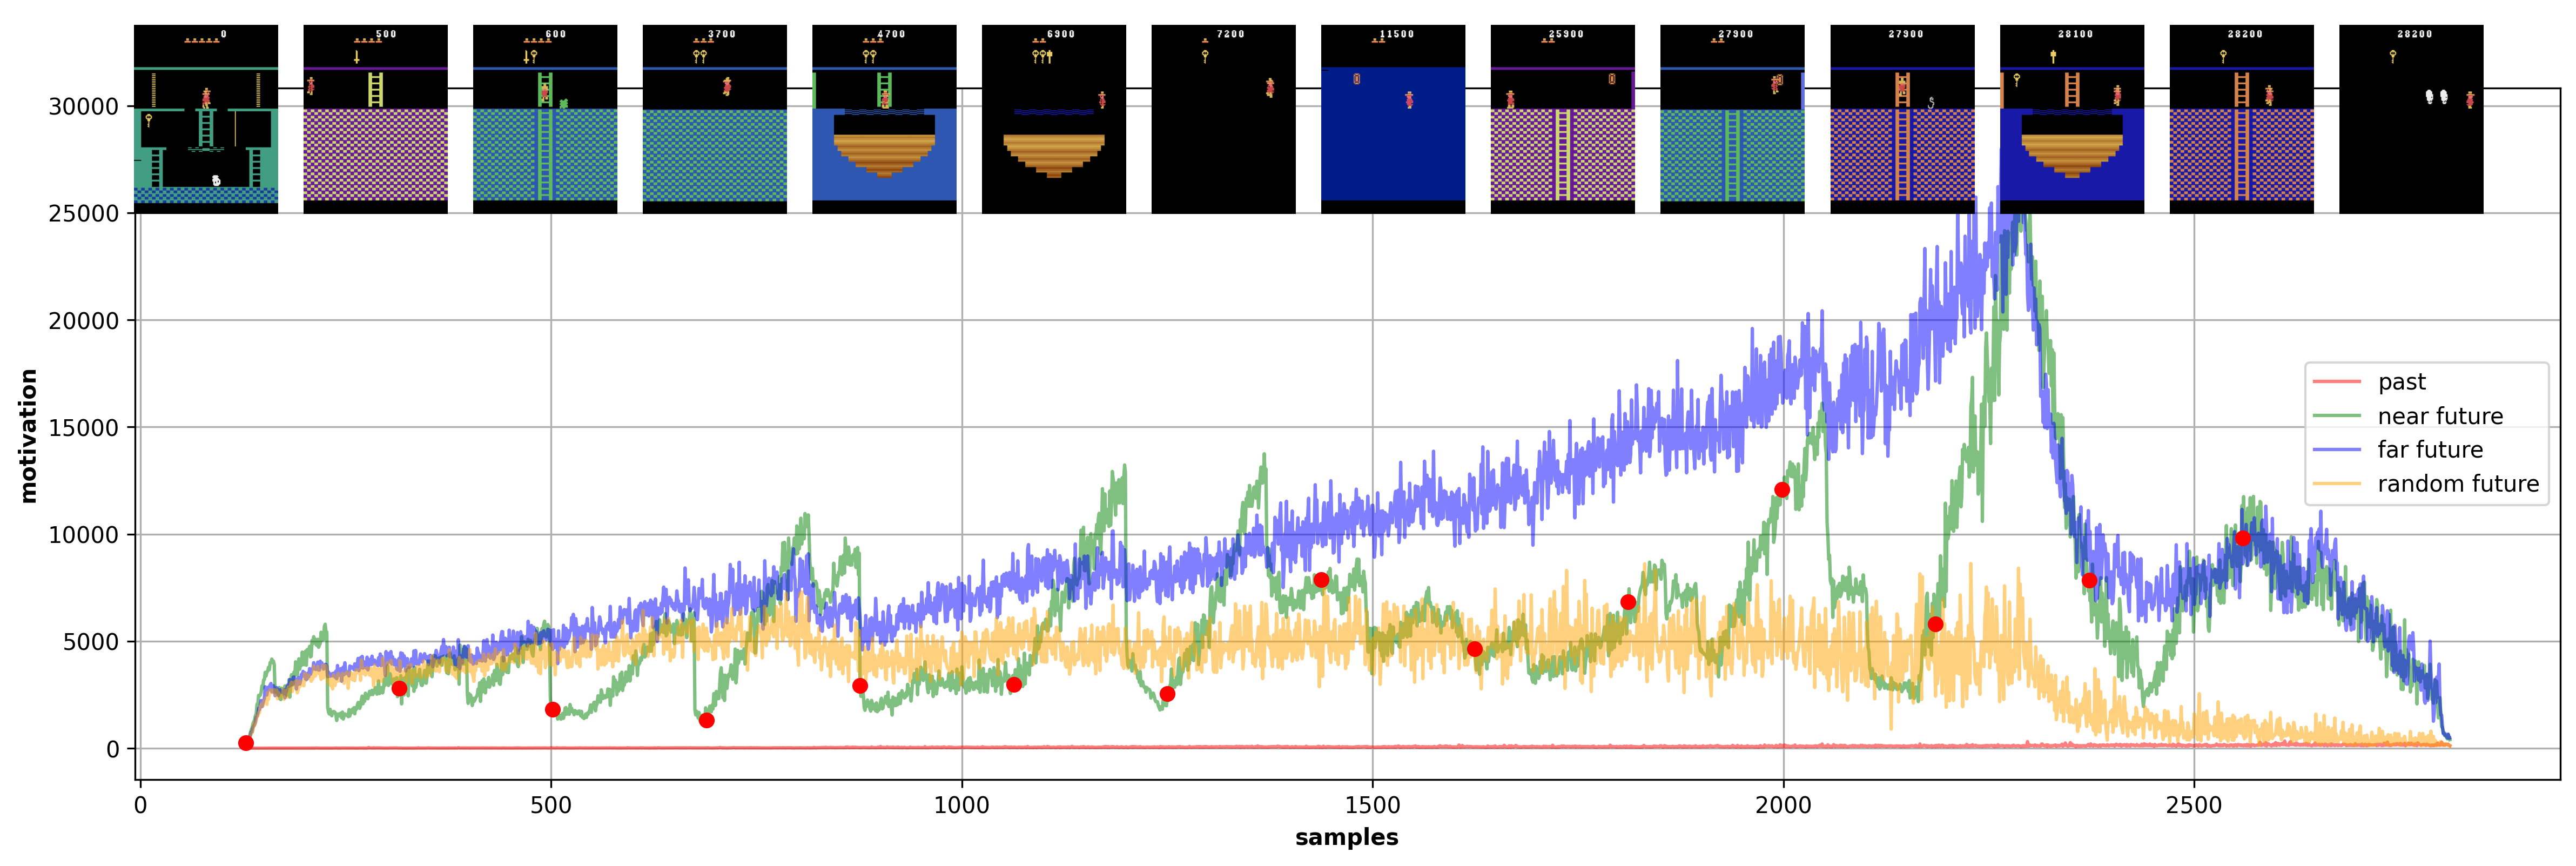2576x866 pixels.
Task: Click the first red marker near zero motivation
Action: (246, 743)
